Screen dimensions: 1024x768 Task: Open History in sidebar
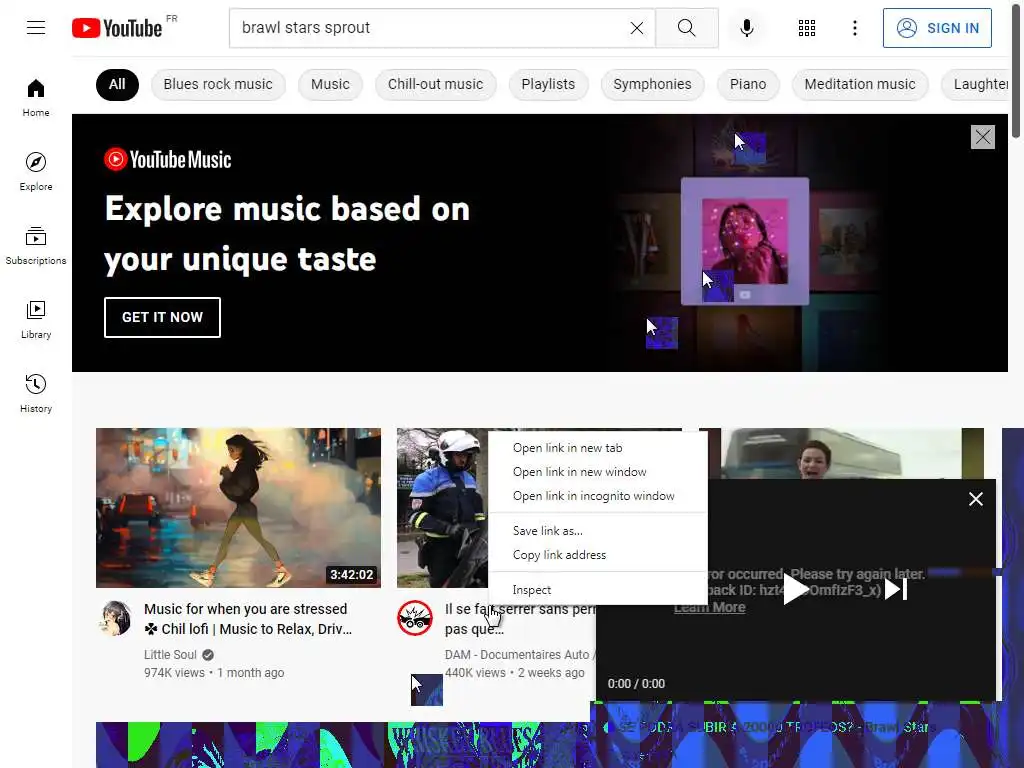pyautogui.click(x=36, y=393)
